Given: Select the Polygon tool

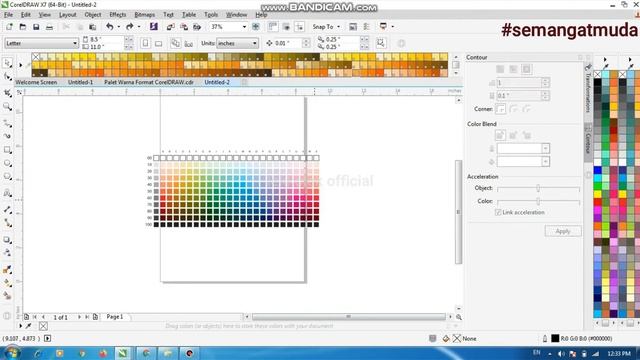Looking at the screenshot, I should point(7,176).
